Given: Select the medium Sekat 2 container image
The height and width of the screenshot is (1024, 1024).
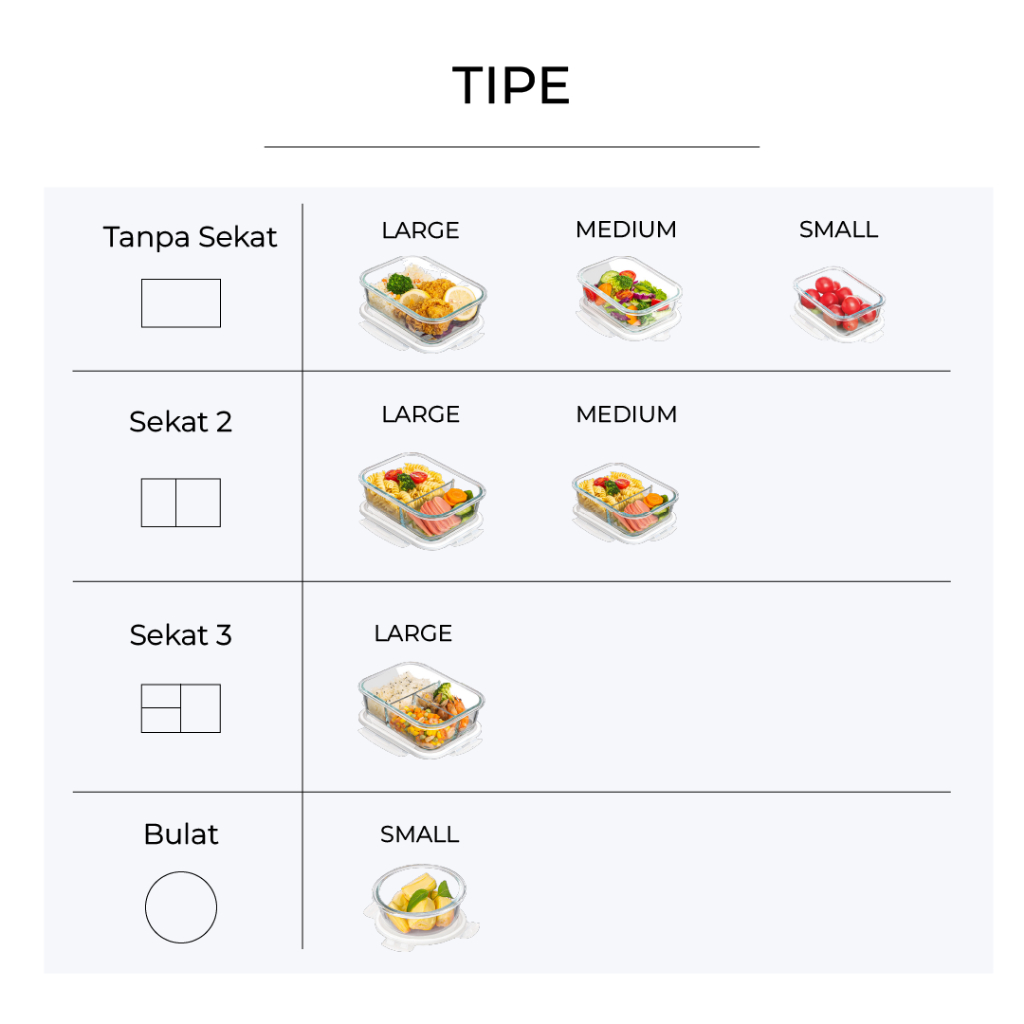Looking at the screenshot, I should point(626,502).
